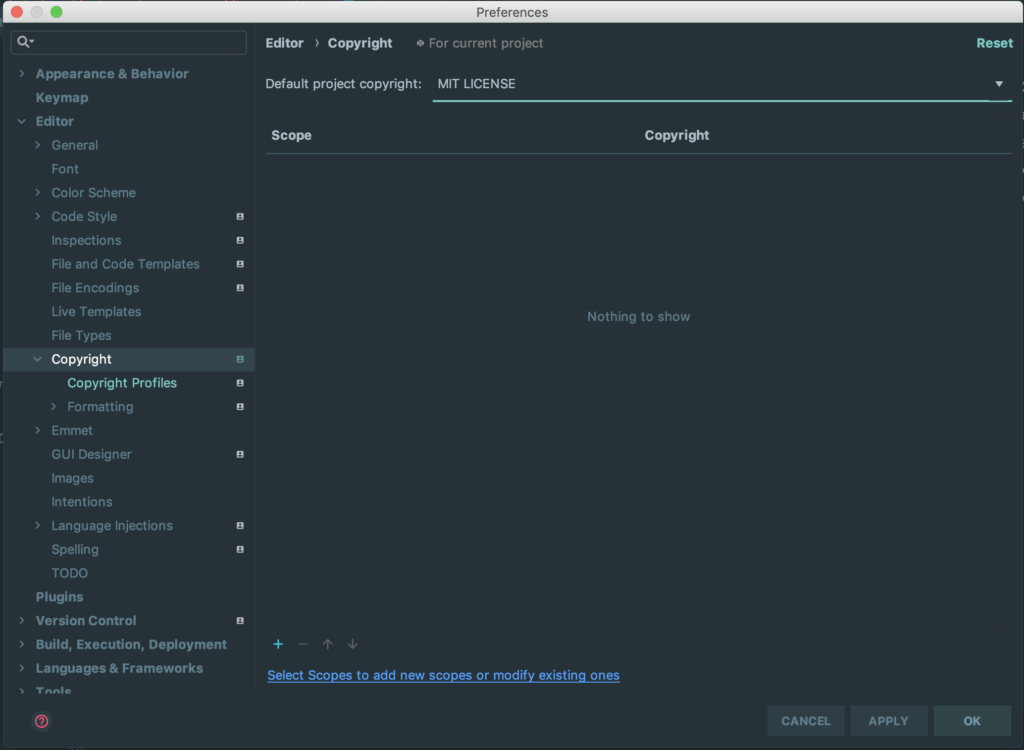Viewport: 1024px width, 750px height.
Task: Expand the Version Control section
Action: tap(21, 620)
